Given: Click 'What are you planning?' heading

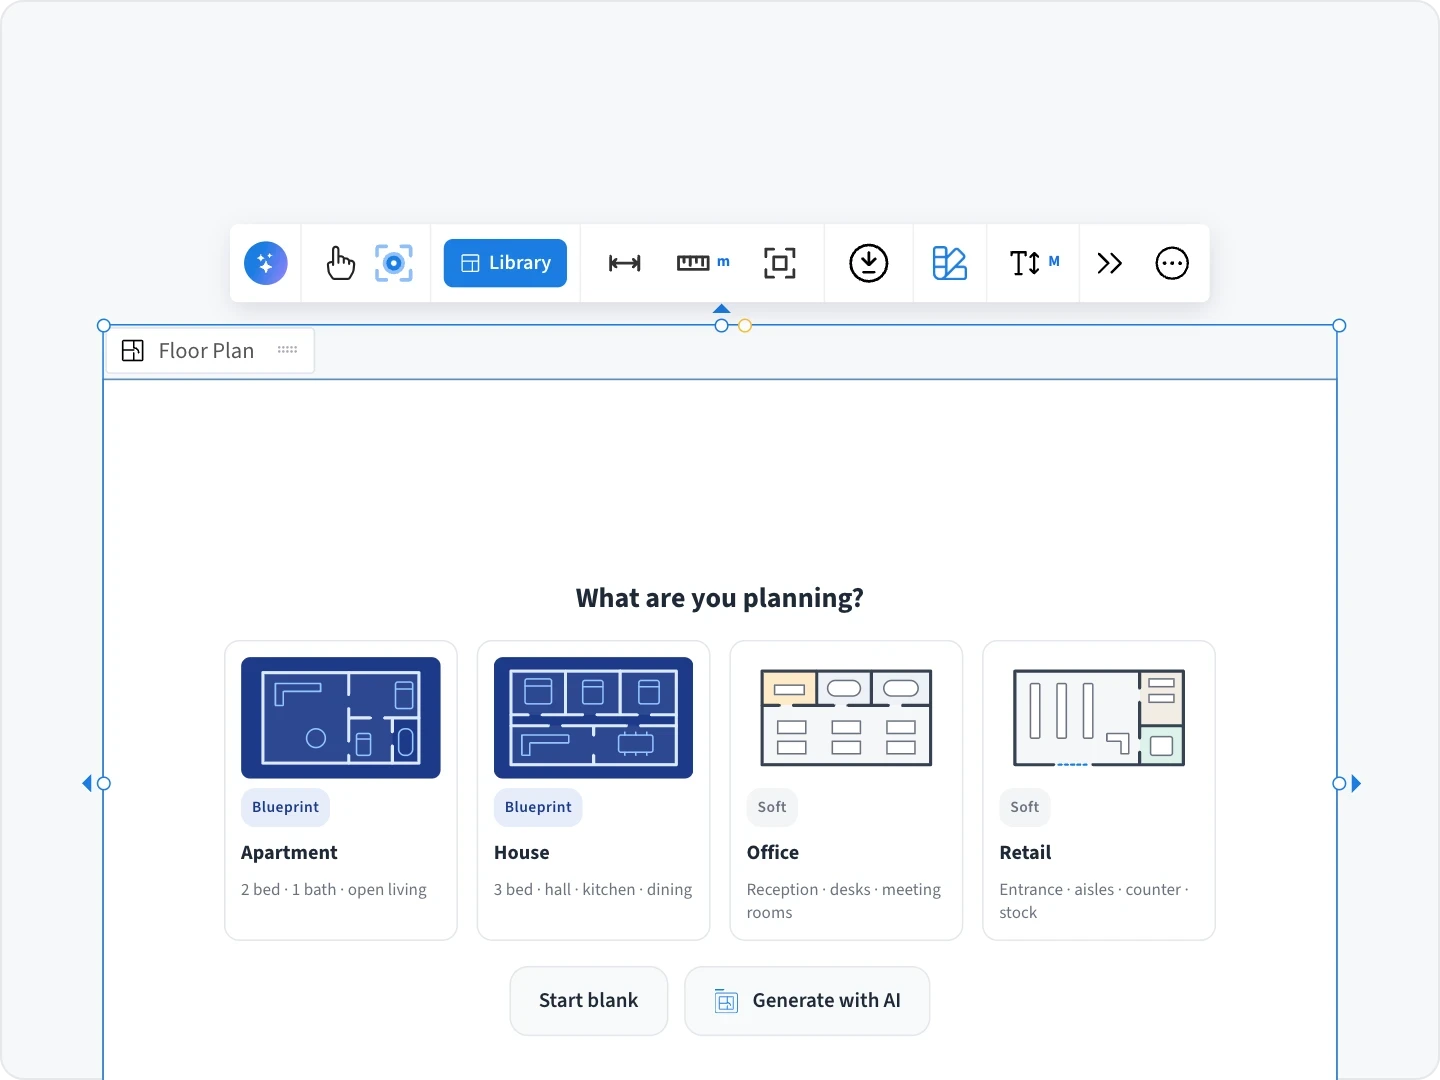Looking at the screenshot, I should pyautogui.click(x=720, y=598).
